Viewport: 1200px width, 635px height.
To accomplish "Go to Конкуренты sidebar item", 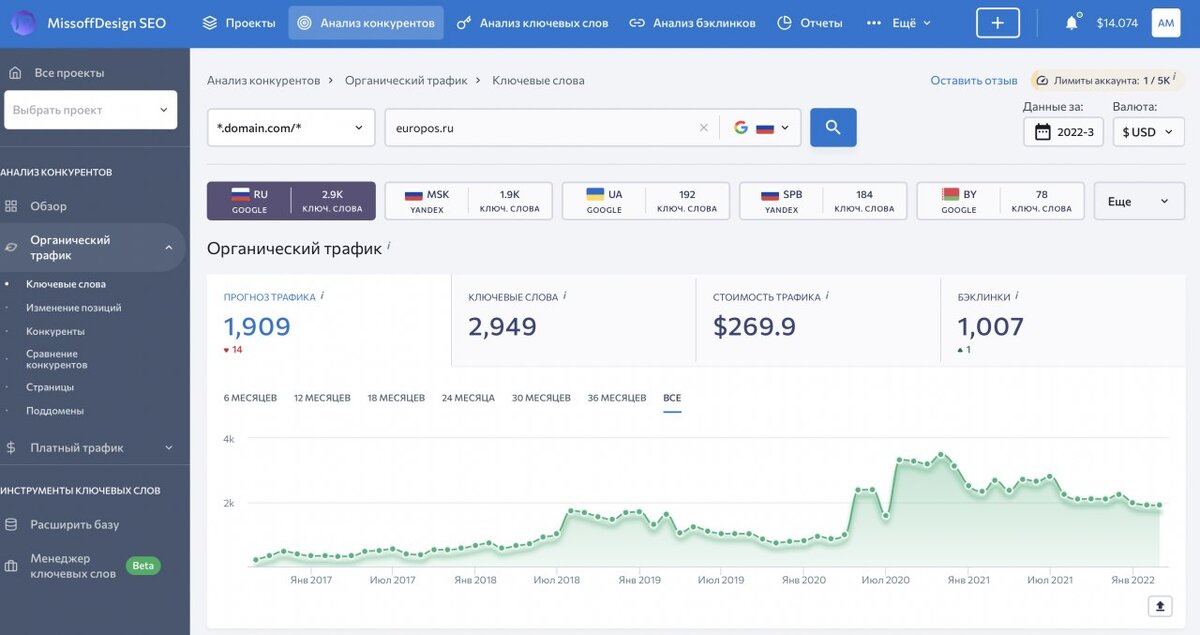I will click(x=55, y=331).
